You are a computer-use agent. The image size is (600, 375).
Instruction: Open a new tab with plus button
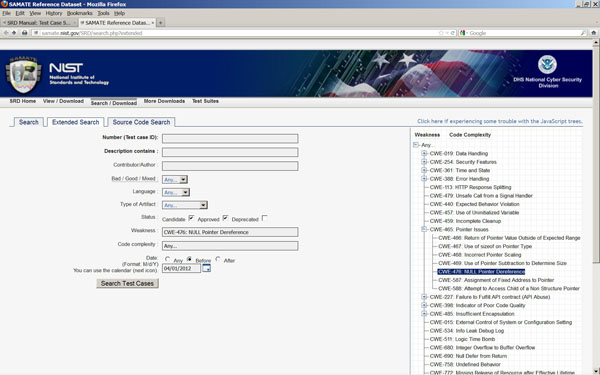161,23
